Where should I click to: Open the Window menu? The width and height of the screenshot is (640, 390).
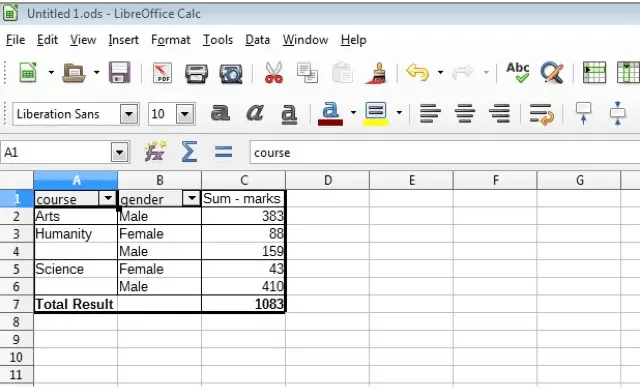click(x=305, y=40)
